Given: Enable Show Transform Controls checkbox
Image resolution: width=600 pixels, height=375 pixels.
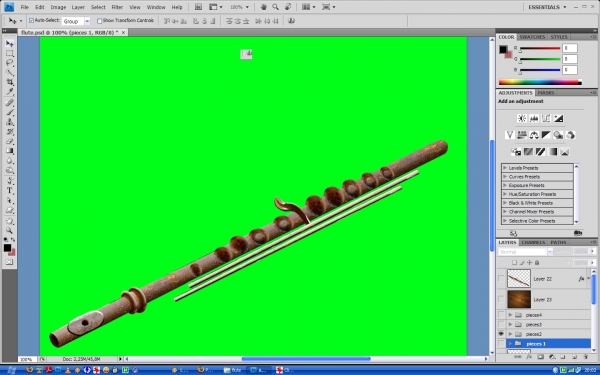Looking at the screenshot, I should (x=99, y=21).
